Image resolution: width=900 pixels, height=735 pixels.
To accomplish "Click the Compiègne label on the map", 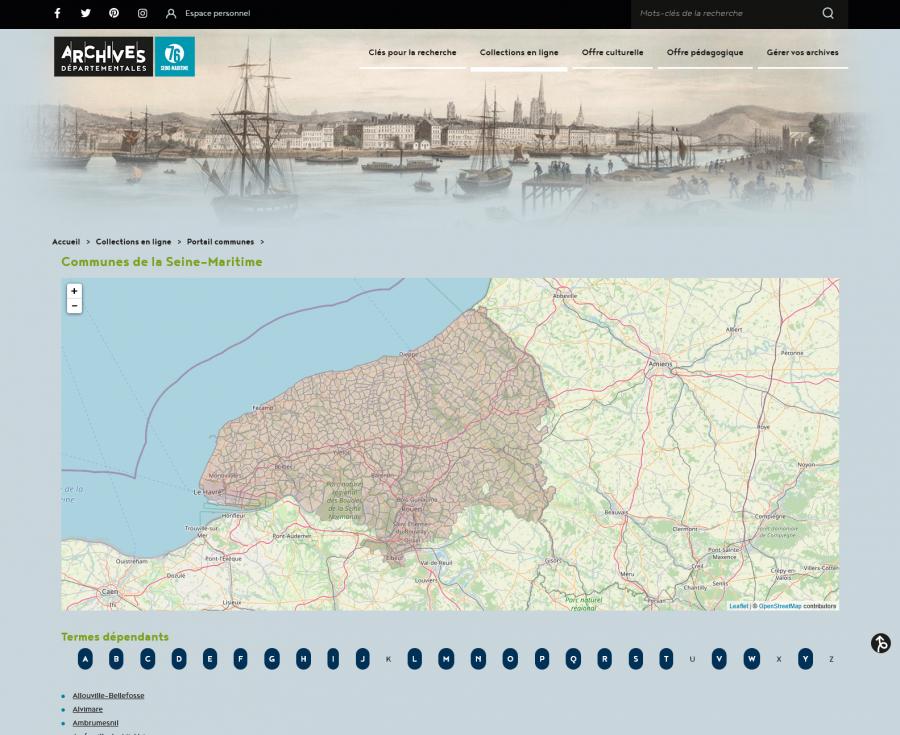I will [770, 516].
